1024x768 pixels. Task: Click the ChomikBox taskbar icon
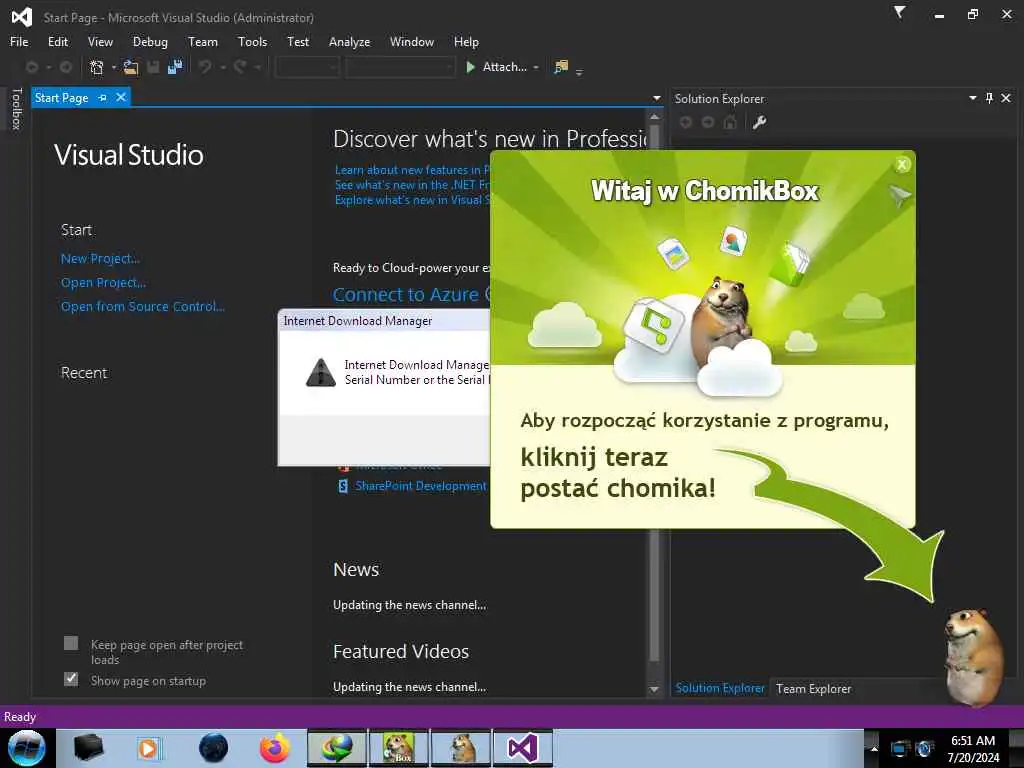399,748
